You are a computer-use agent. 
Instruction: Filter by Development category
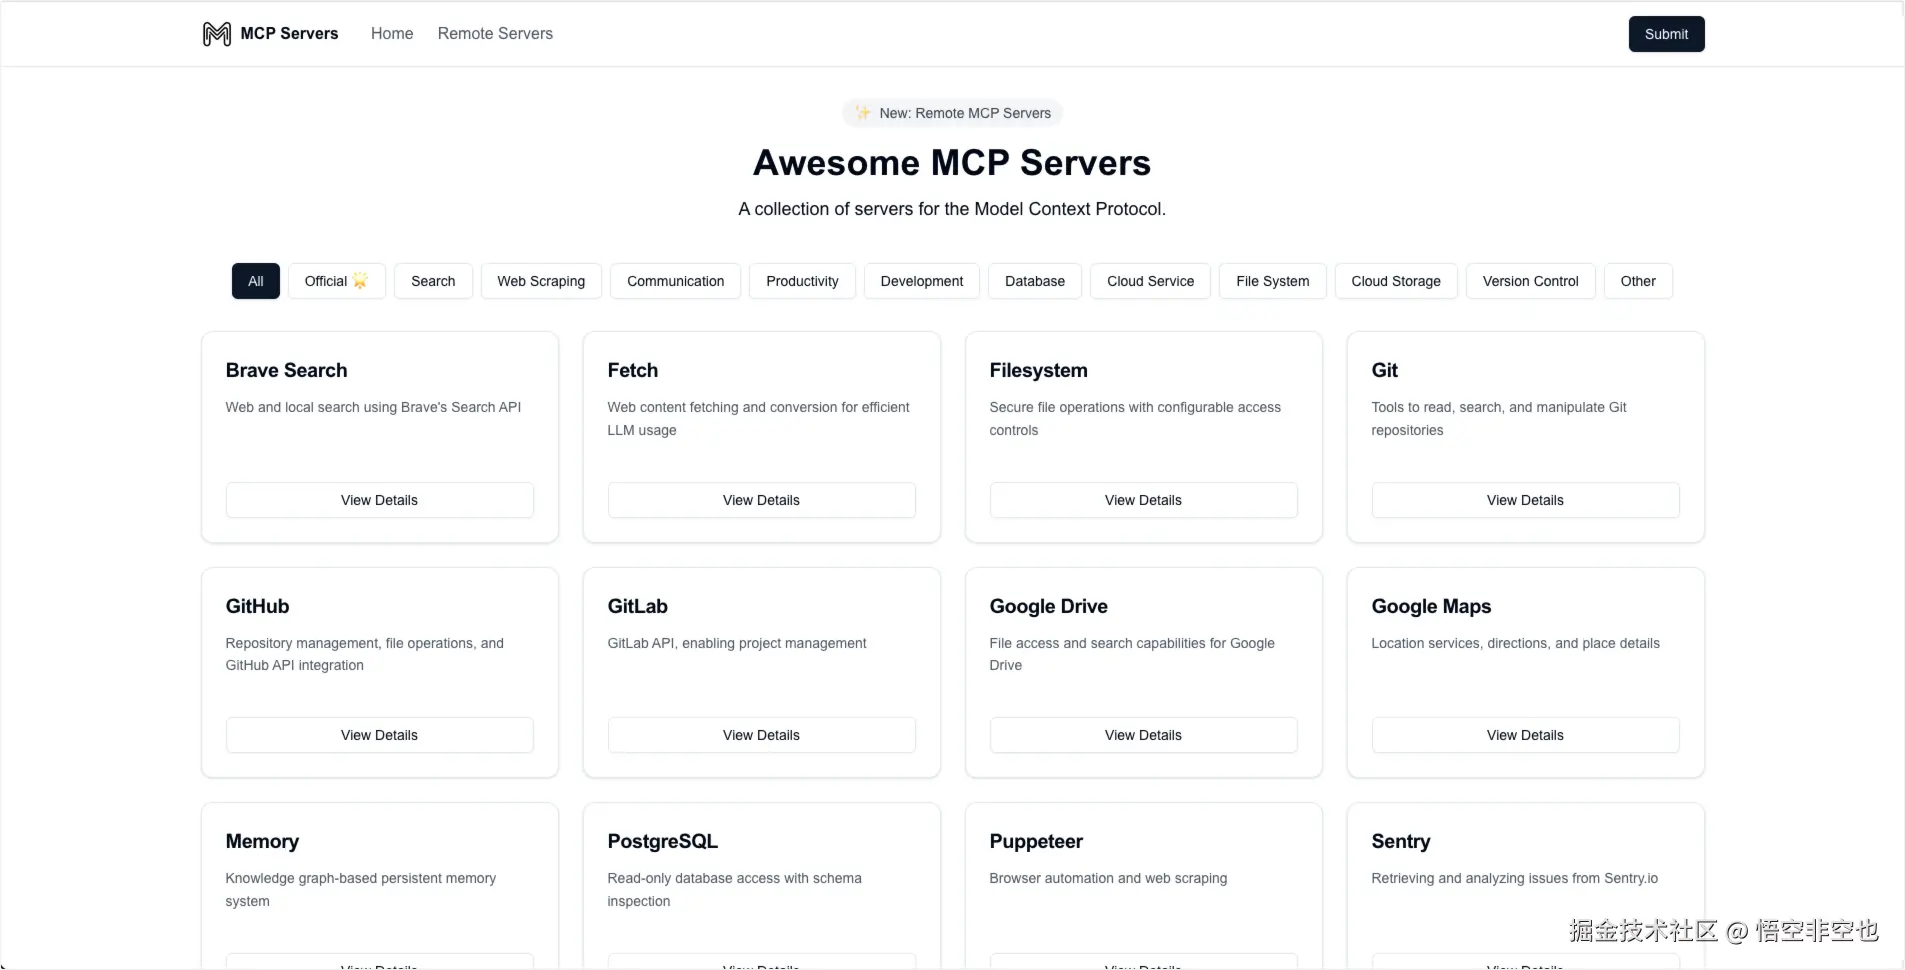pos(922,281)
